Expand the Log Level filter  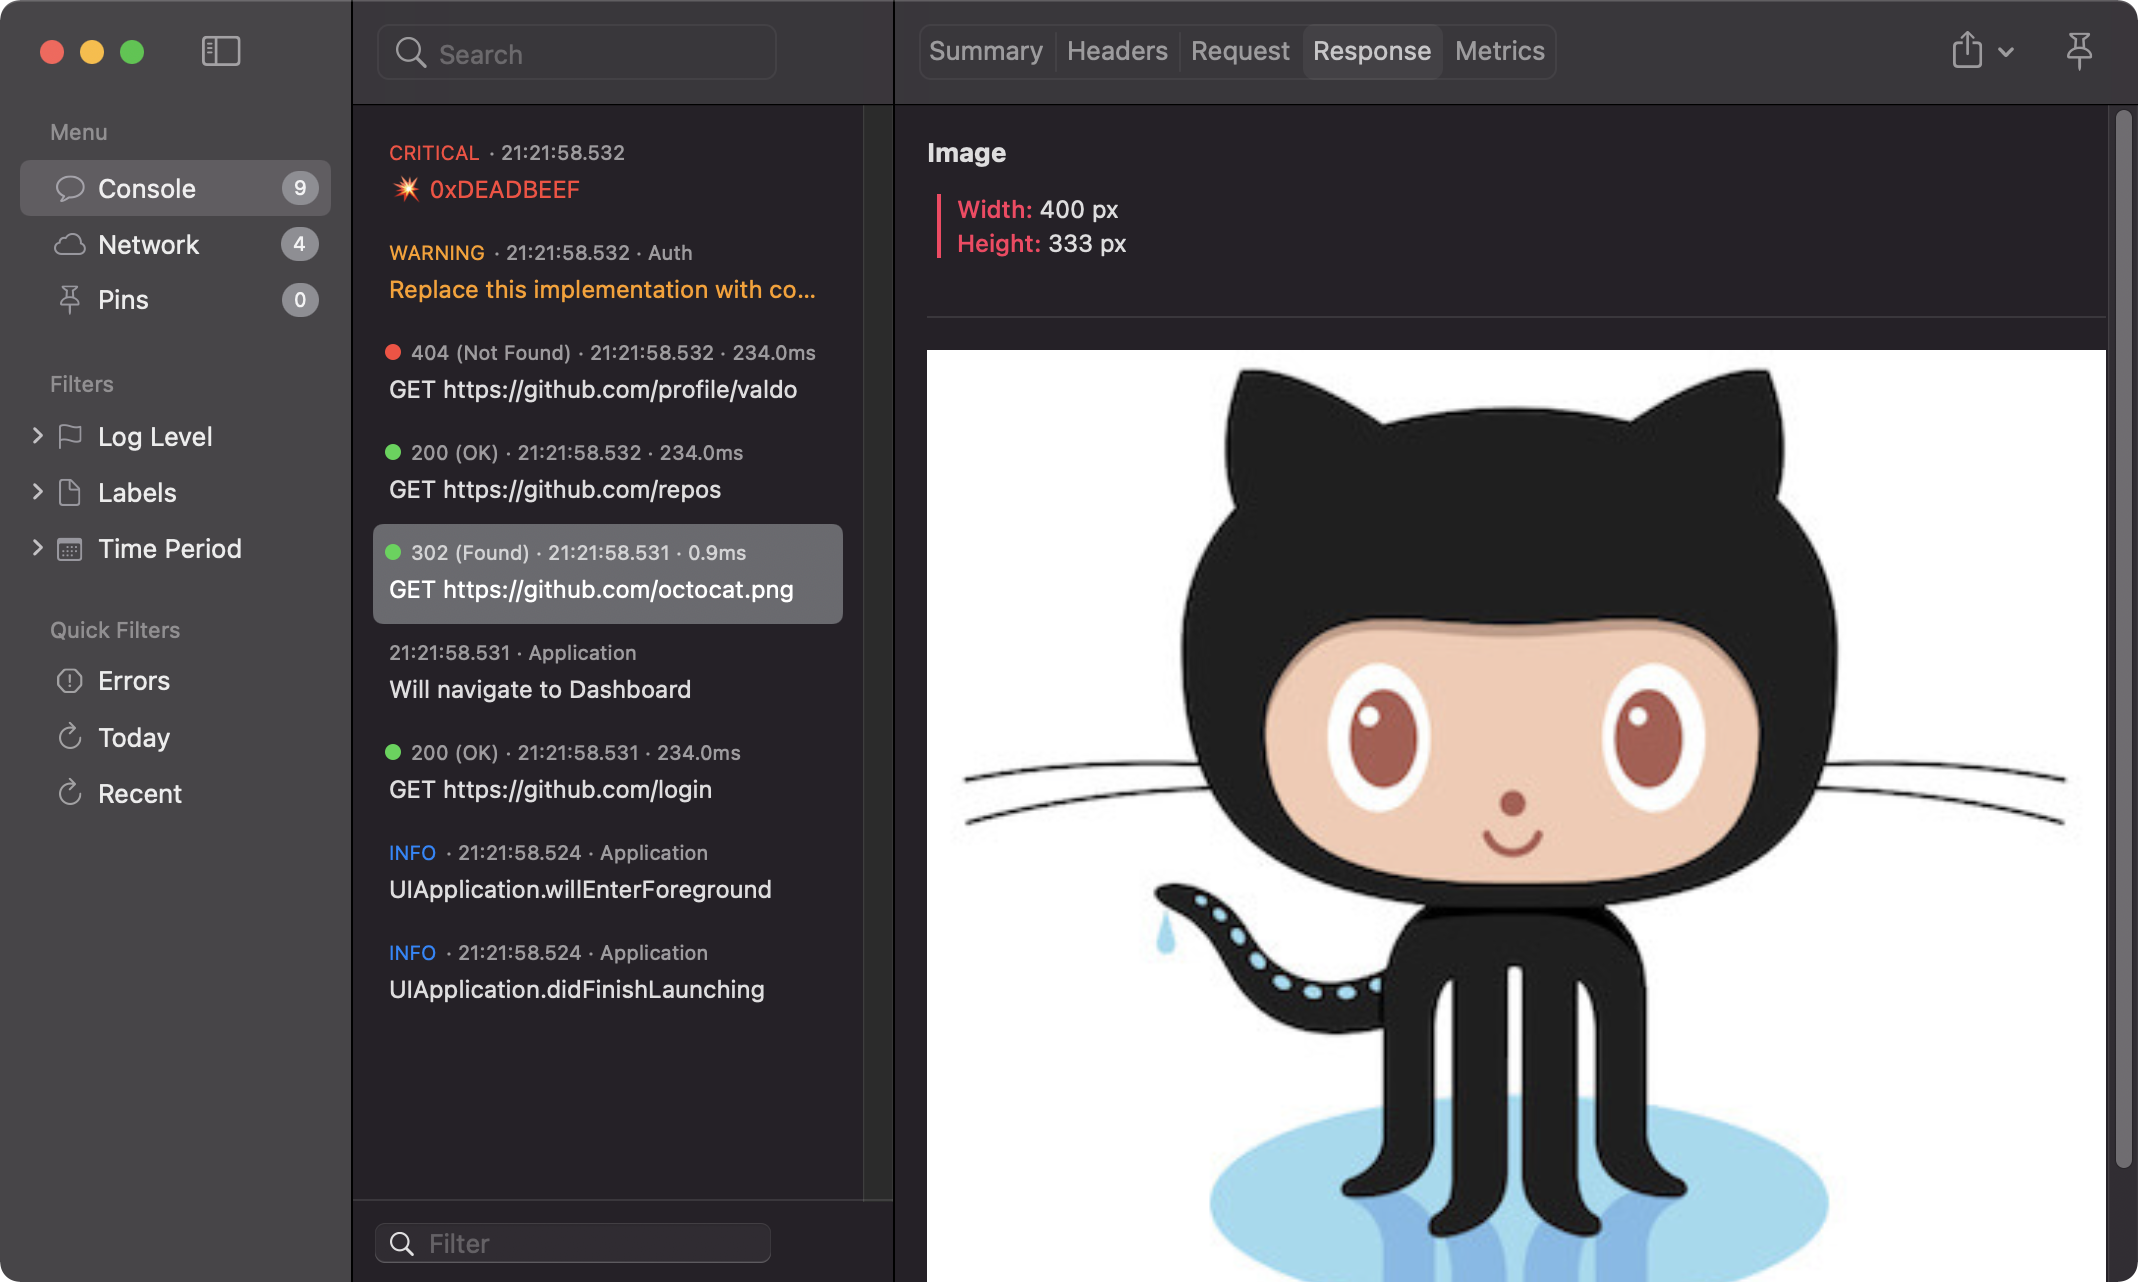click(x=37, y=436)
